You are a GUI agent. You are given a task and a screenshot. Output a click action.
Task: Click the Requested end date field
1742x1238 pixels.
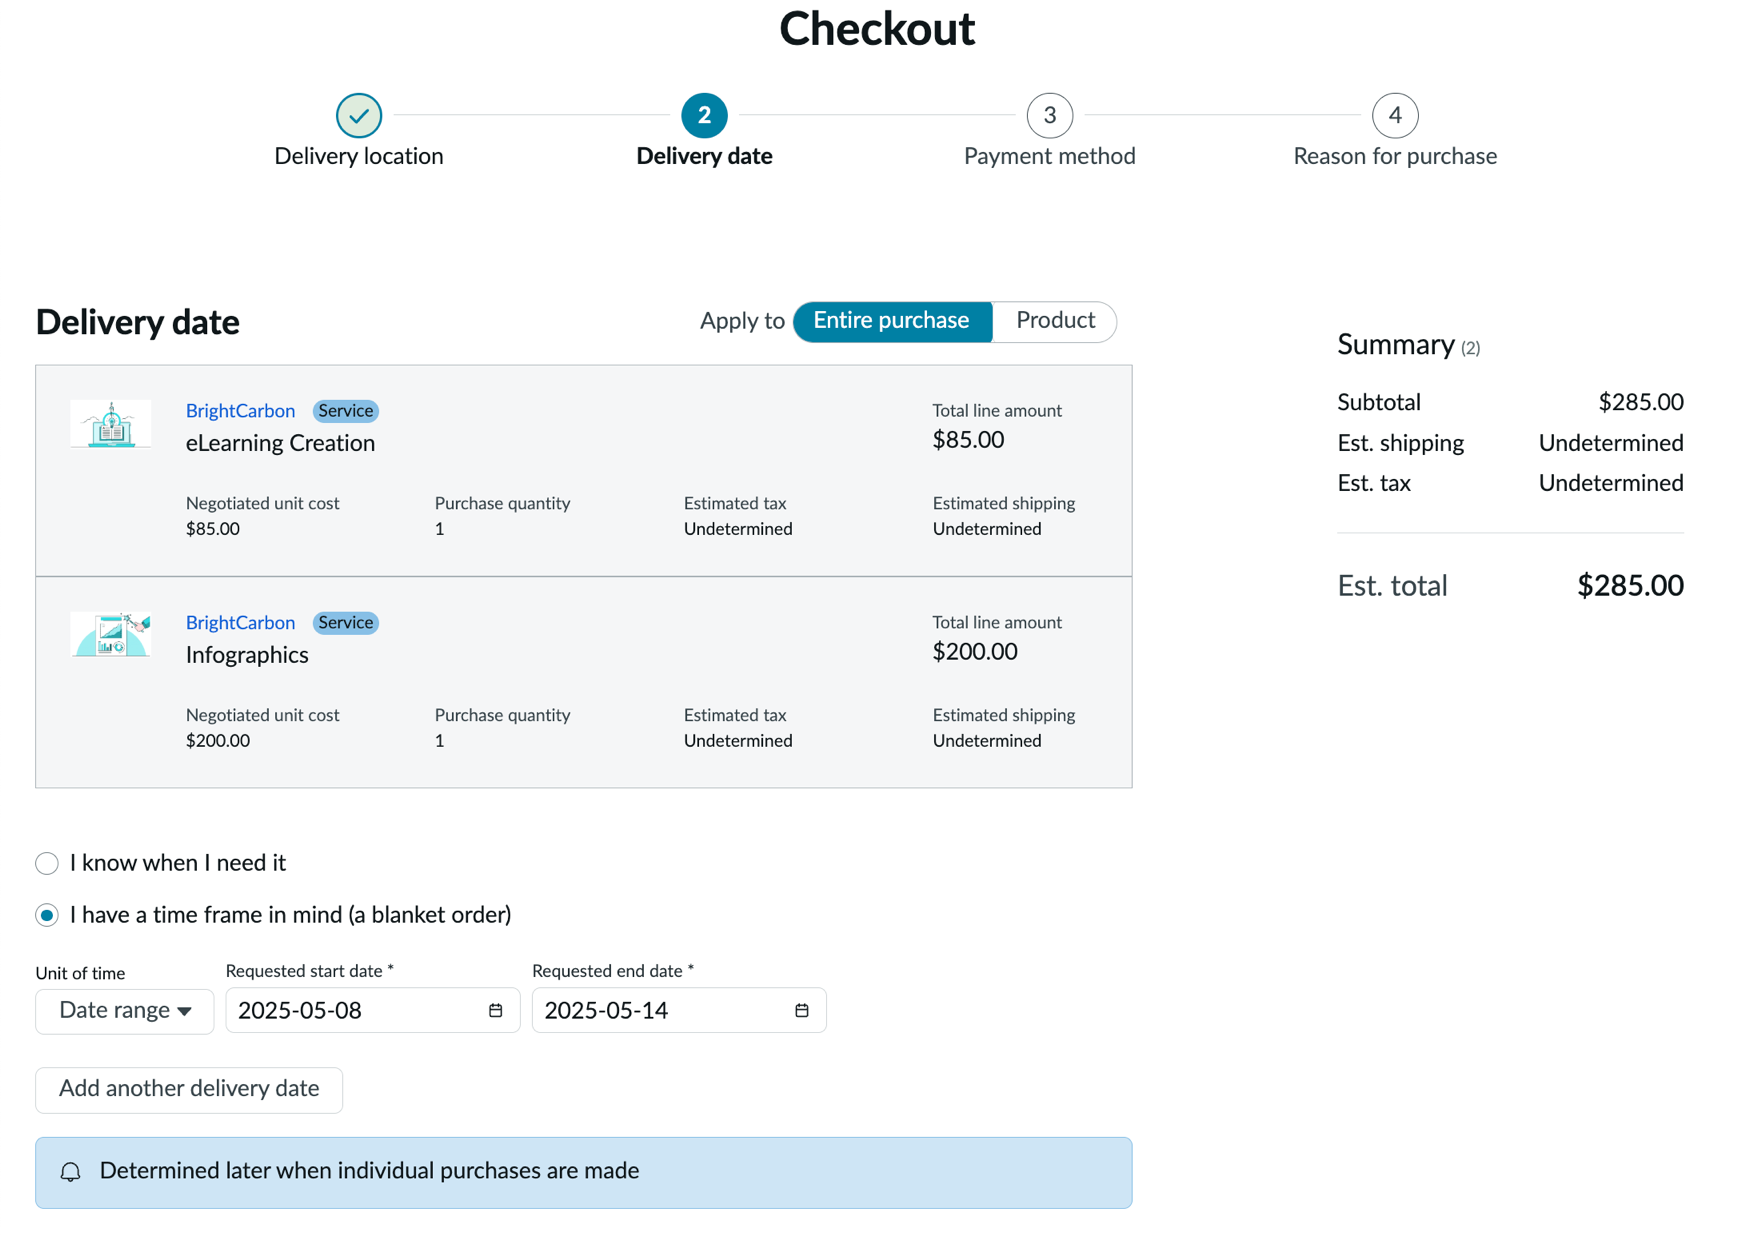tap(679, 1011)
